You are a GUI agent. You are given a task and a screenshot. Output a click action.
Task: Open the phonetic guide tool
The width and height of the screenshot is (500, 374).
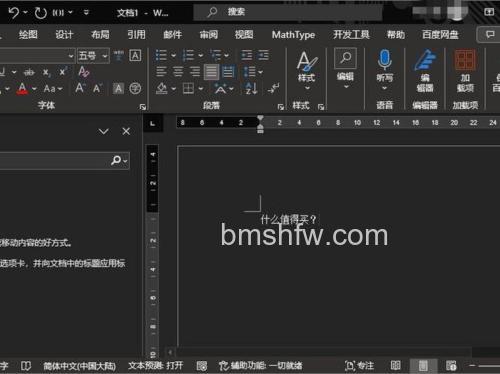[x=118, y=56]
